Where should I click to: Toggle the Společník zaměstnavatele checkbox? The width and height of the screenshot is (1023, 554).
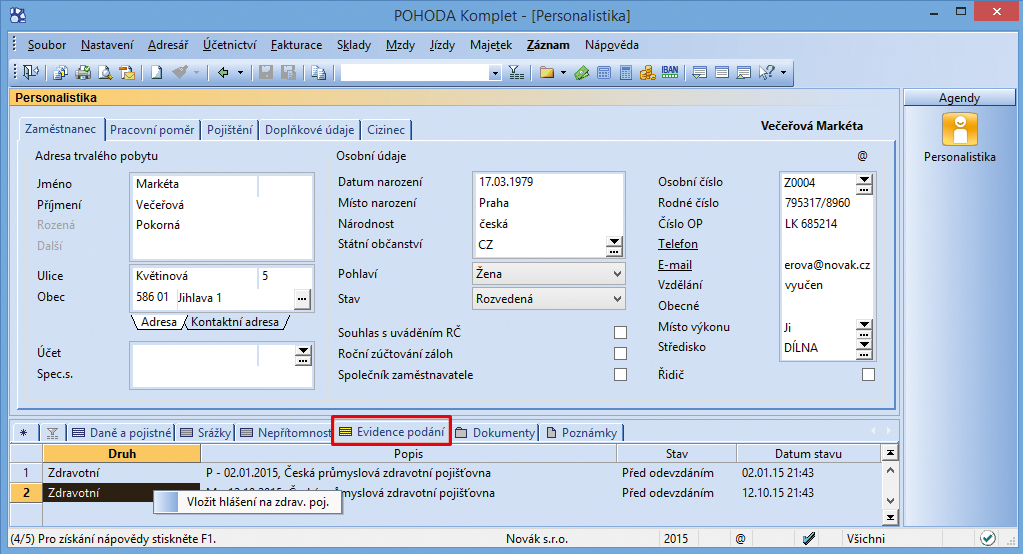(x=620, y=375)
